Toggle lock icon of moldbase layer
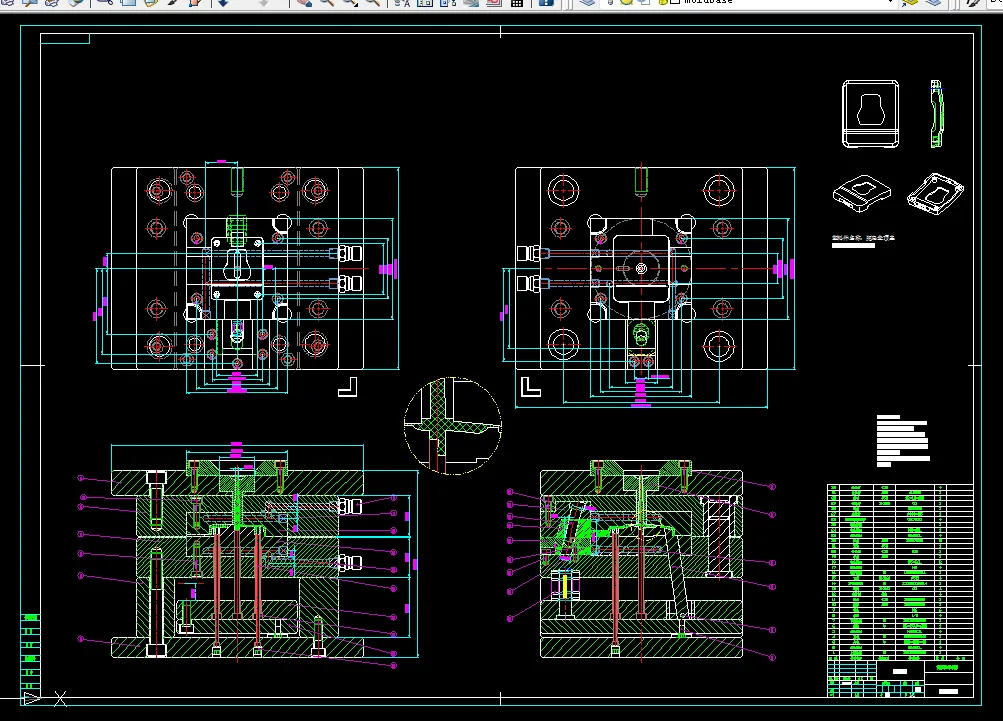Image resolution: width=1003 pixels, height=721 pixels. [x=663, y=2]
